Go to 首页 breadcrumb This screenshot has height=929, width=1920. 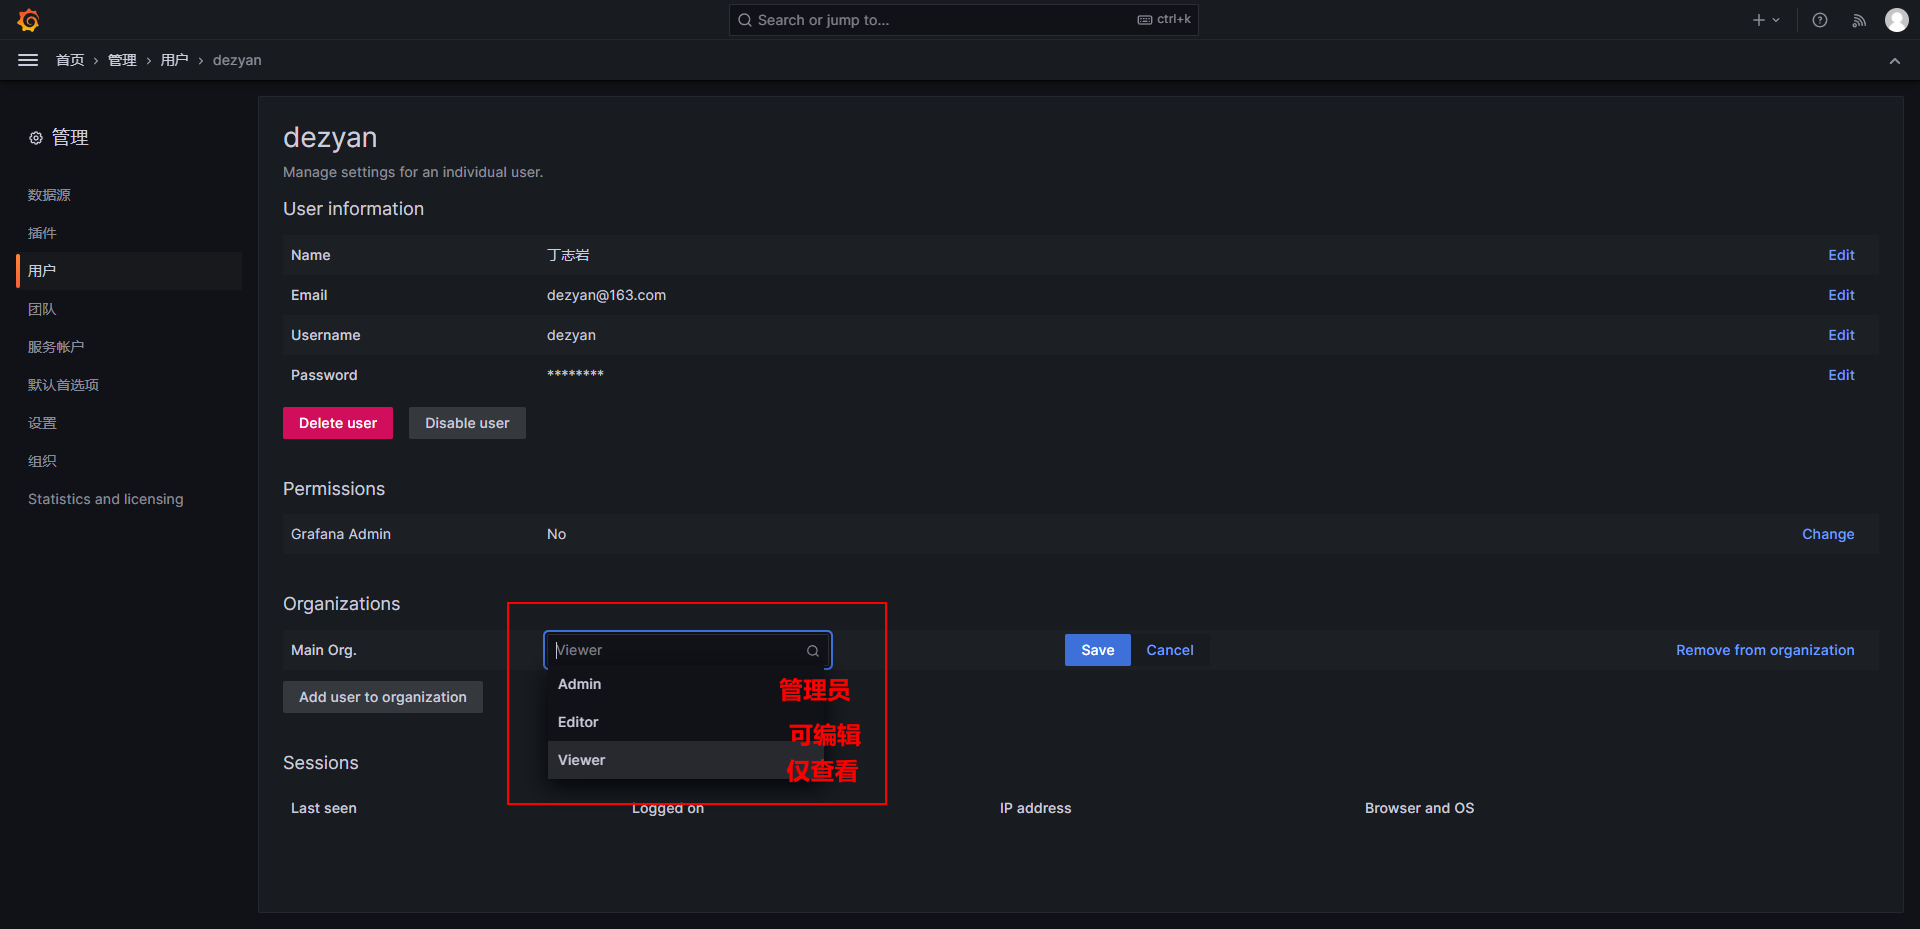[70, 60]
